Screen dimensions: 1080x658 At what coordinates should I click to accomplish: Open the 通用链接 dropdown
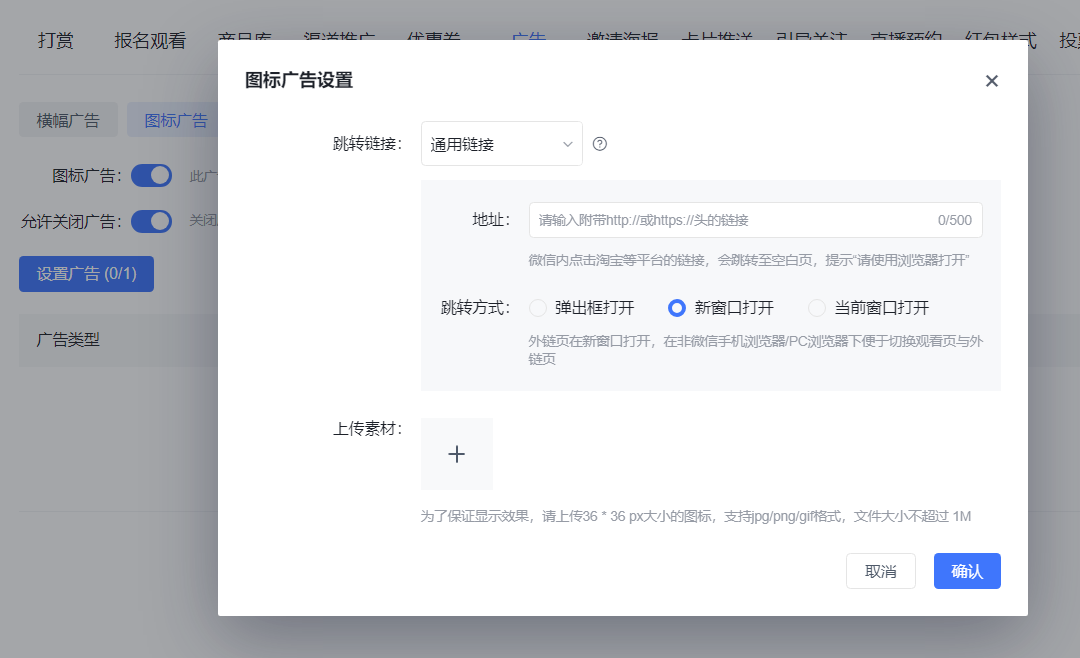[x=501, y=144]
